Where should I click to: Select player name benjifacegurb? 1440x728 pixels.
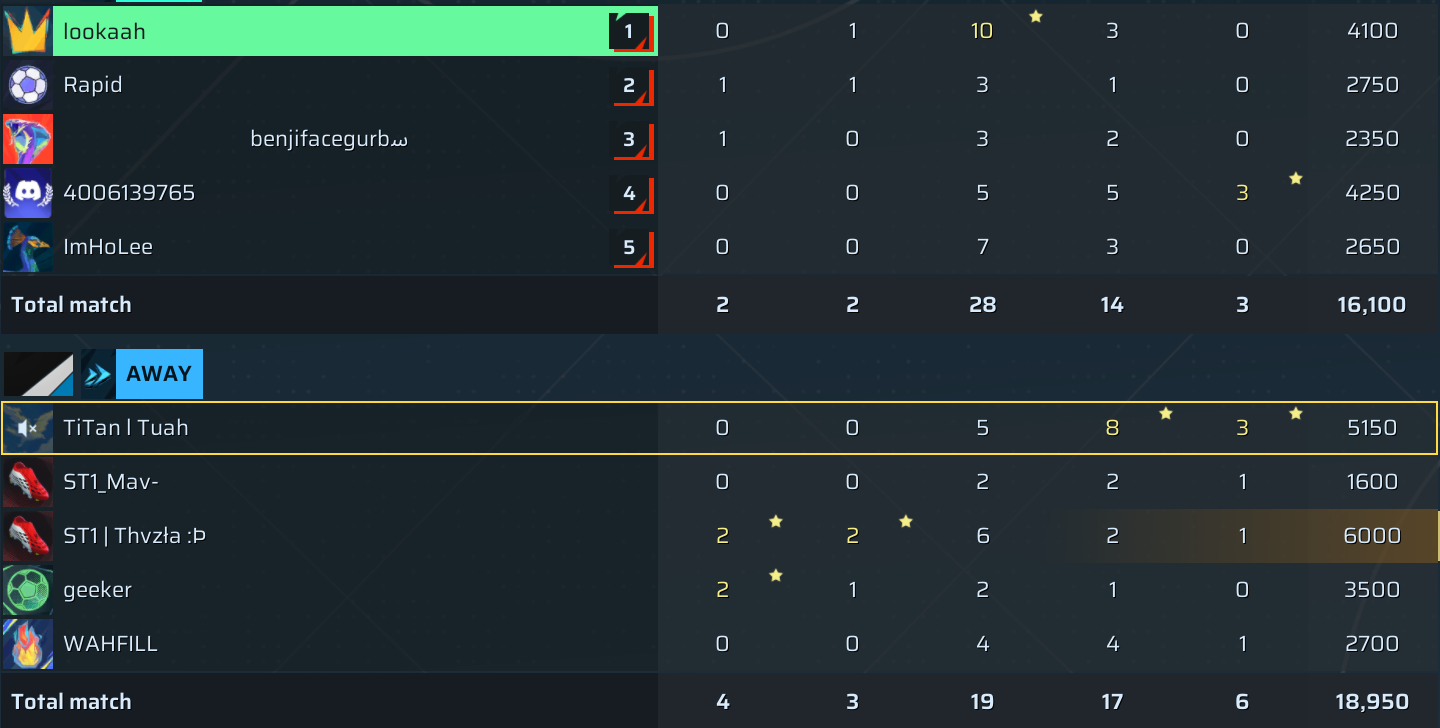[x=329, y=139]
